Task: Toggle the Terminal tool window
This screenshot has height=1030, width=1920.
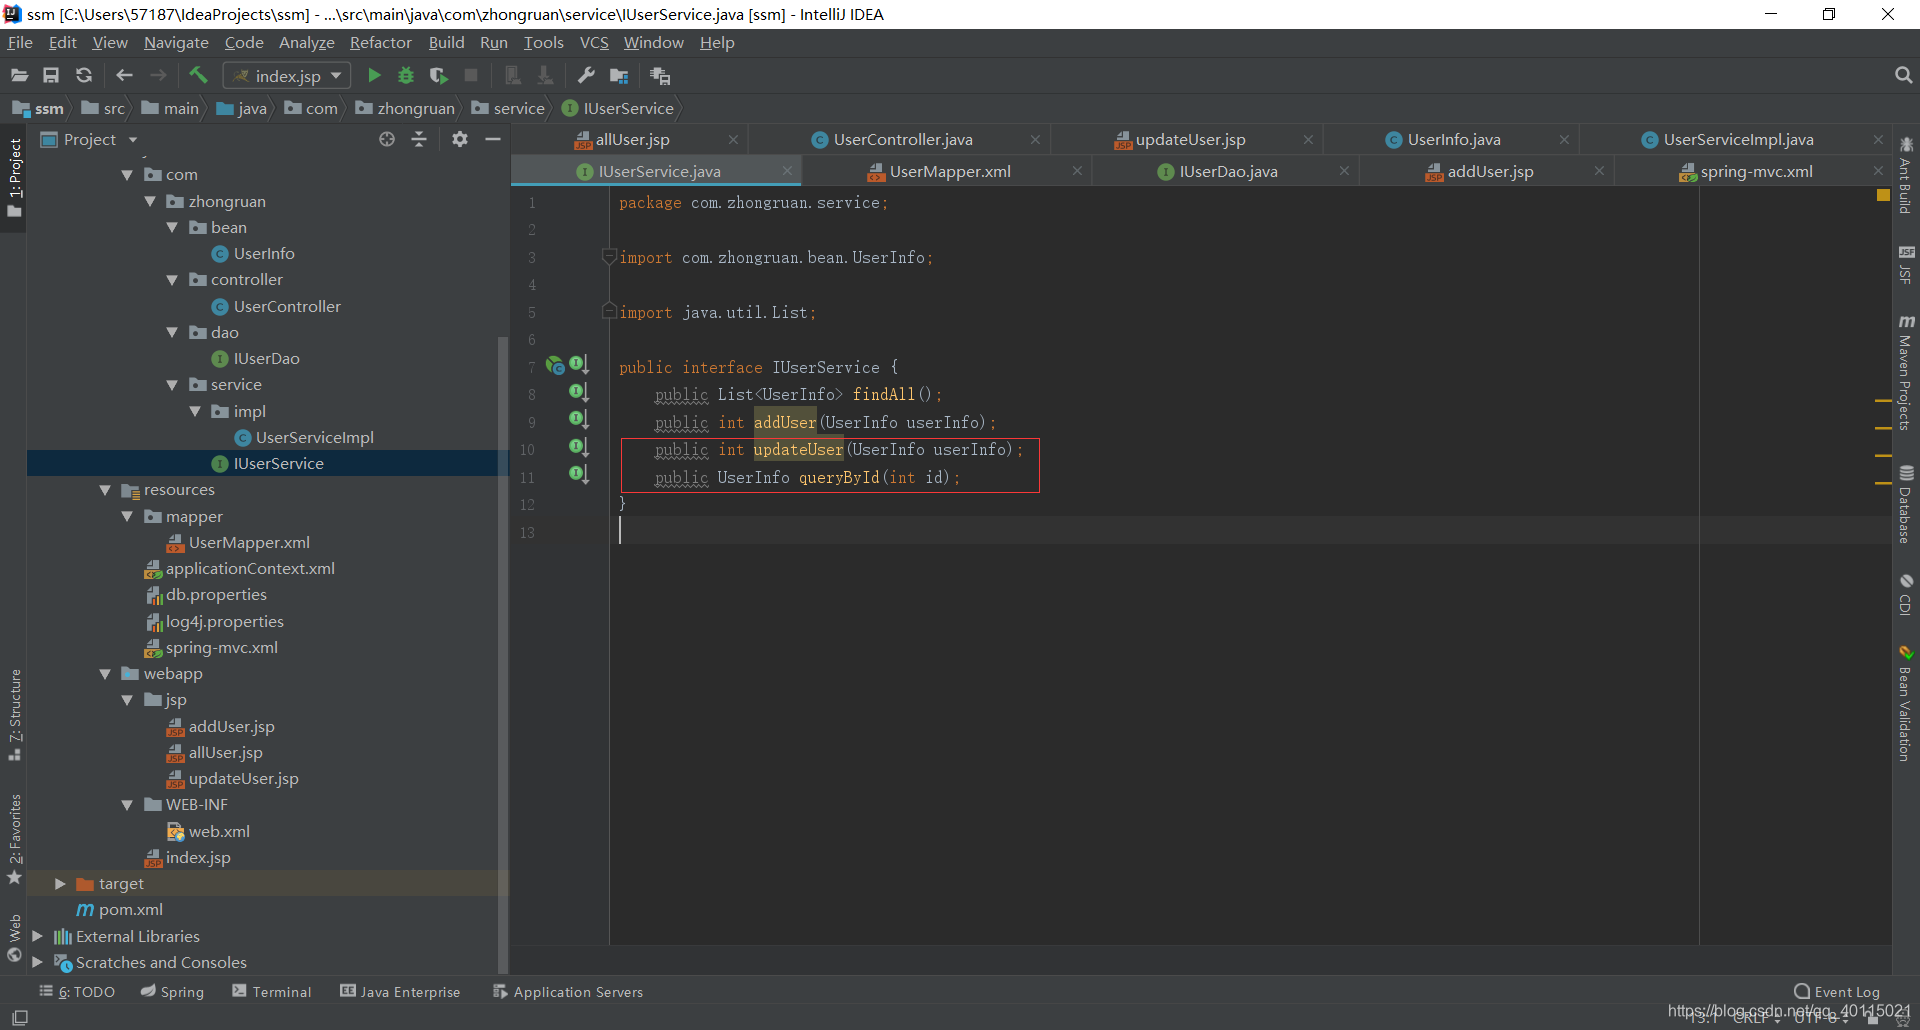Action: [x=272, y=991]
